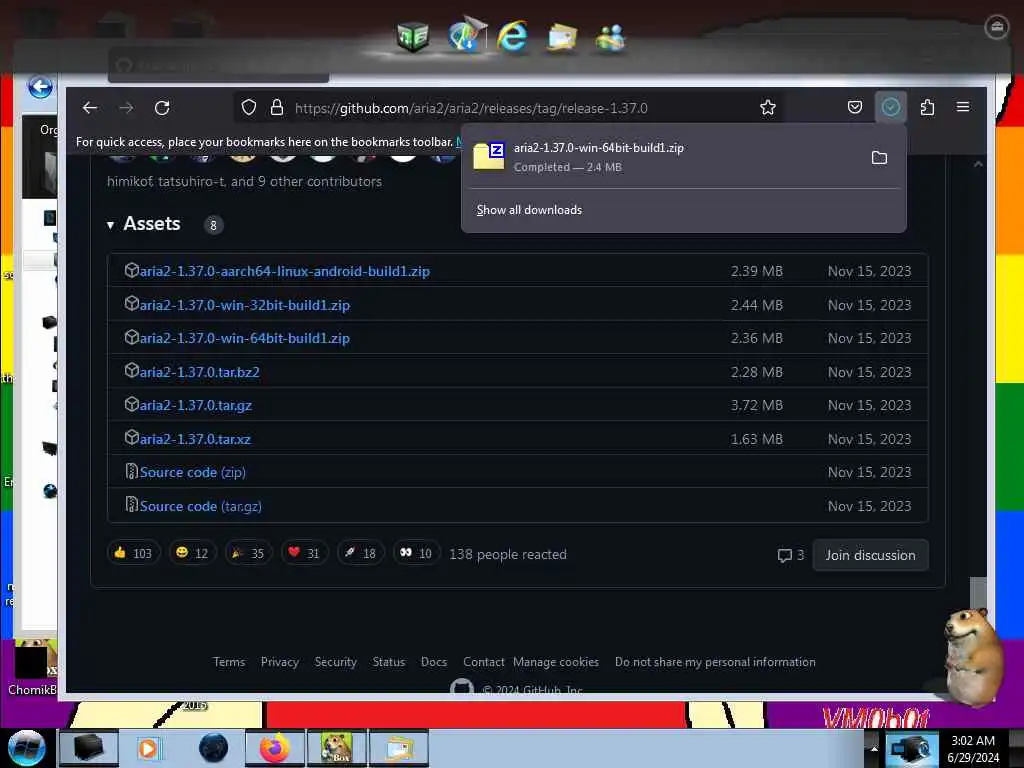1024x768 pixels.
Task: Click Show all downloads
Action: pyautogui.click(x=529, y=210)
